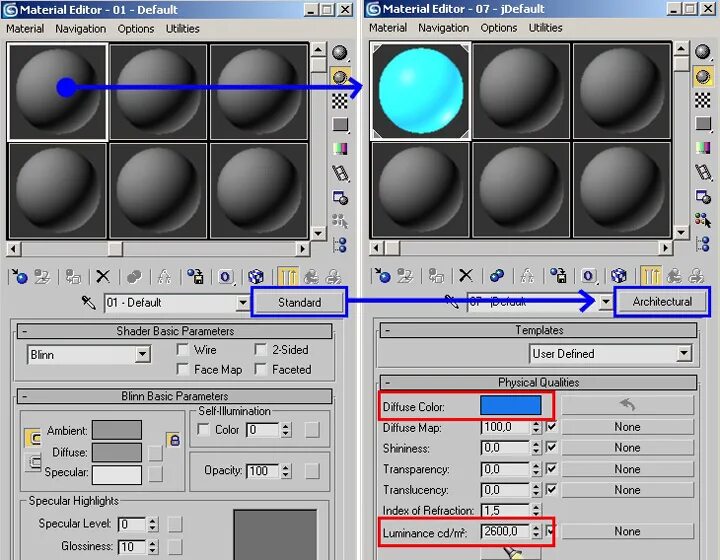Enable the 2-Sided checkbox
This screenshot has height=560, width=720.
(261, 350)
